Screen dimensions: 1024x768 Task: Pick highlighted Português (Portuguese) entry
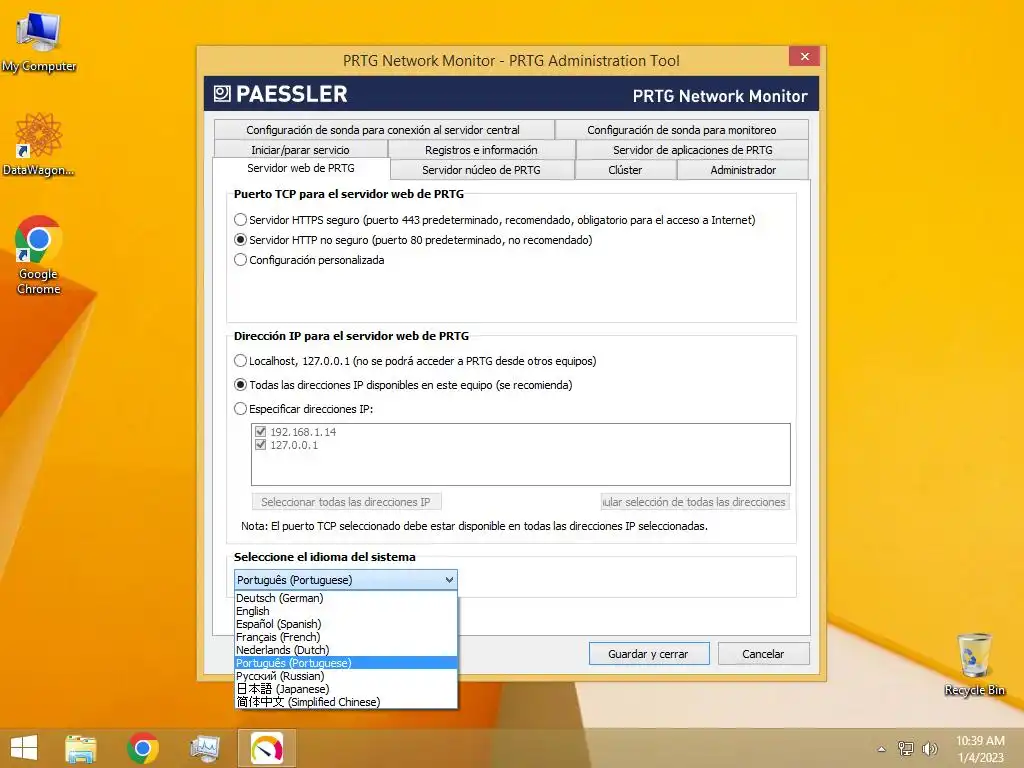pos(345,663)
